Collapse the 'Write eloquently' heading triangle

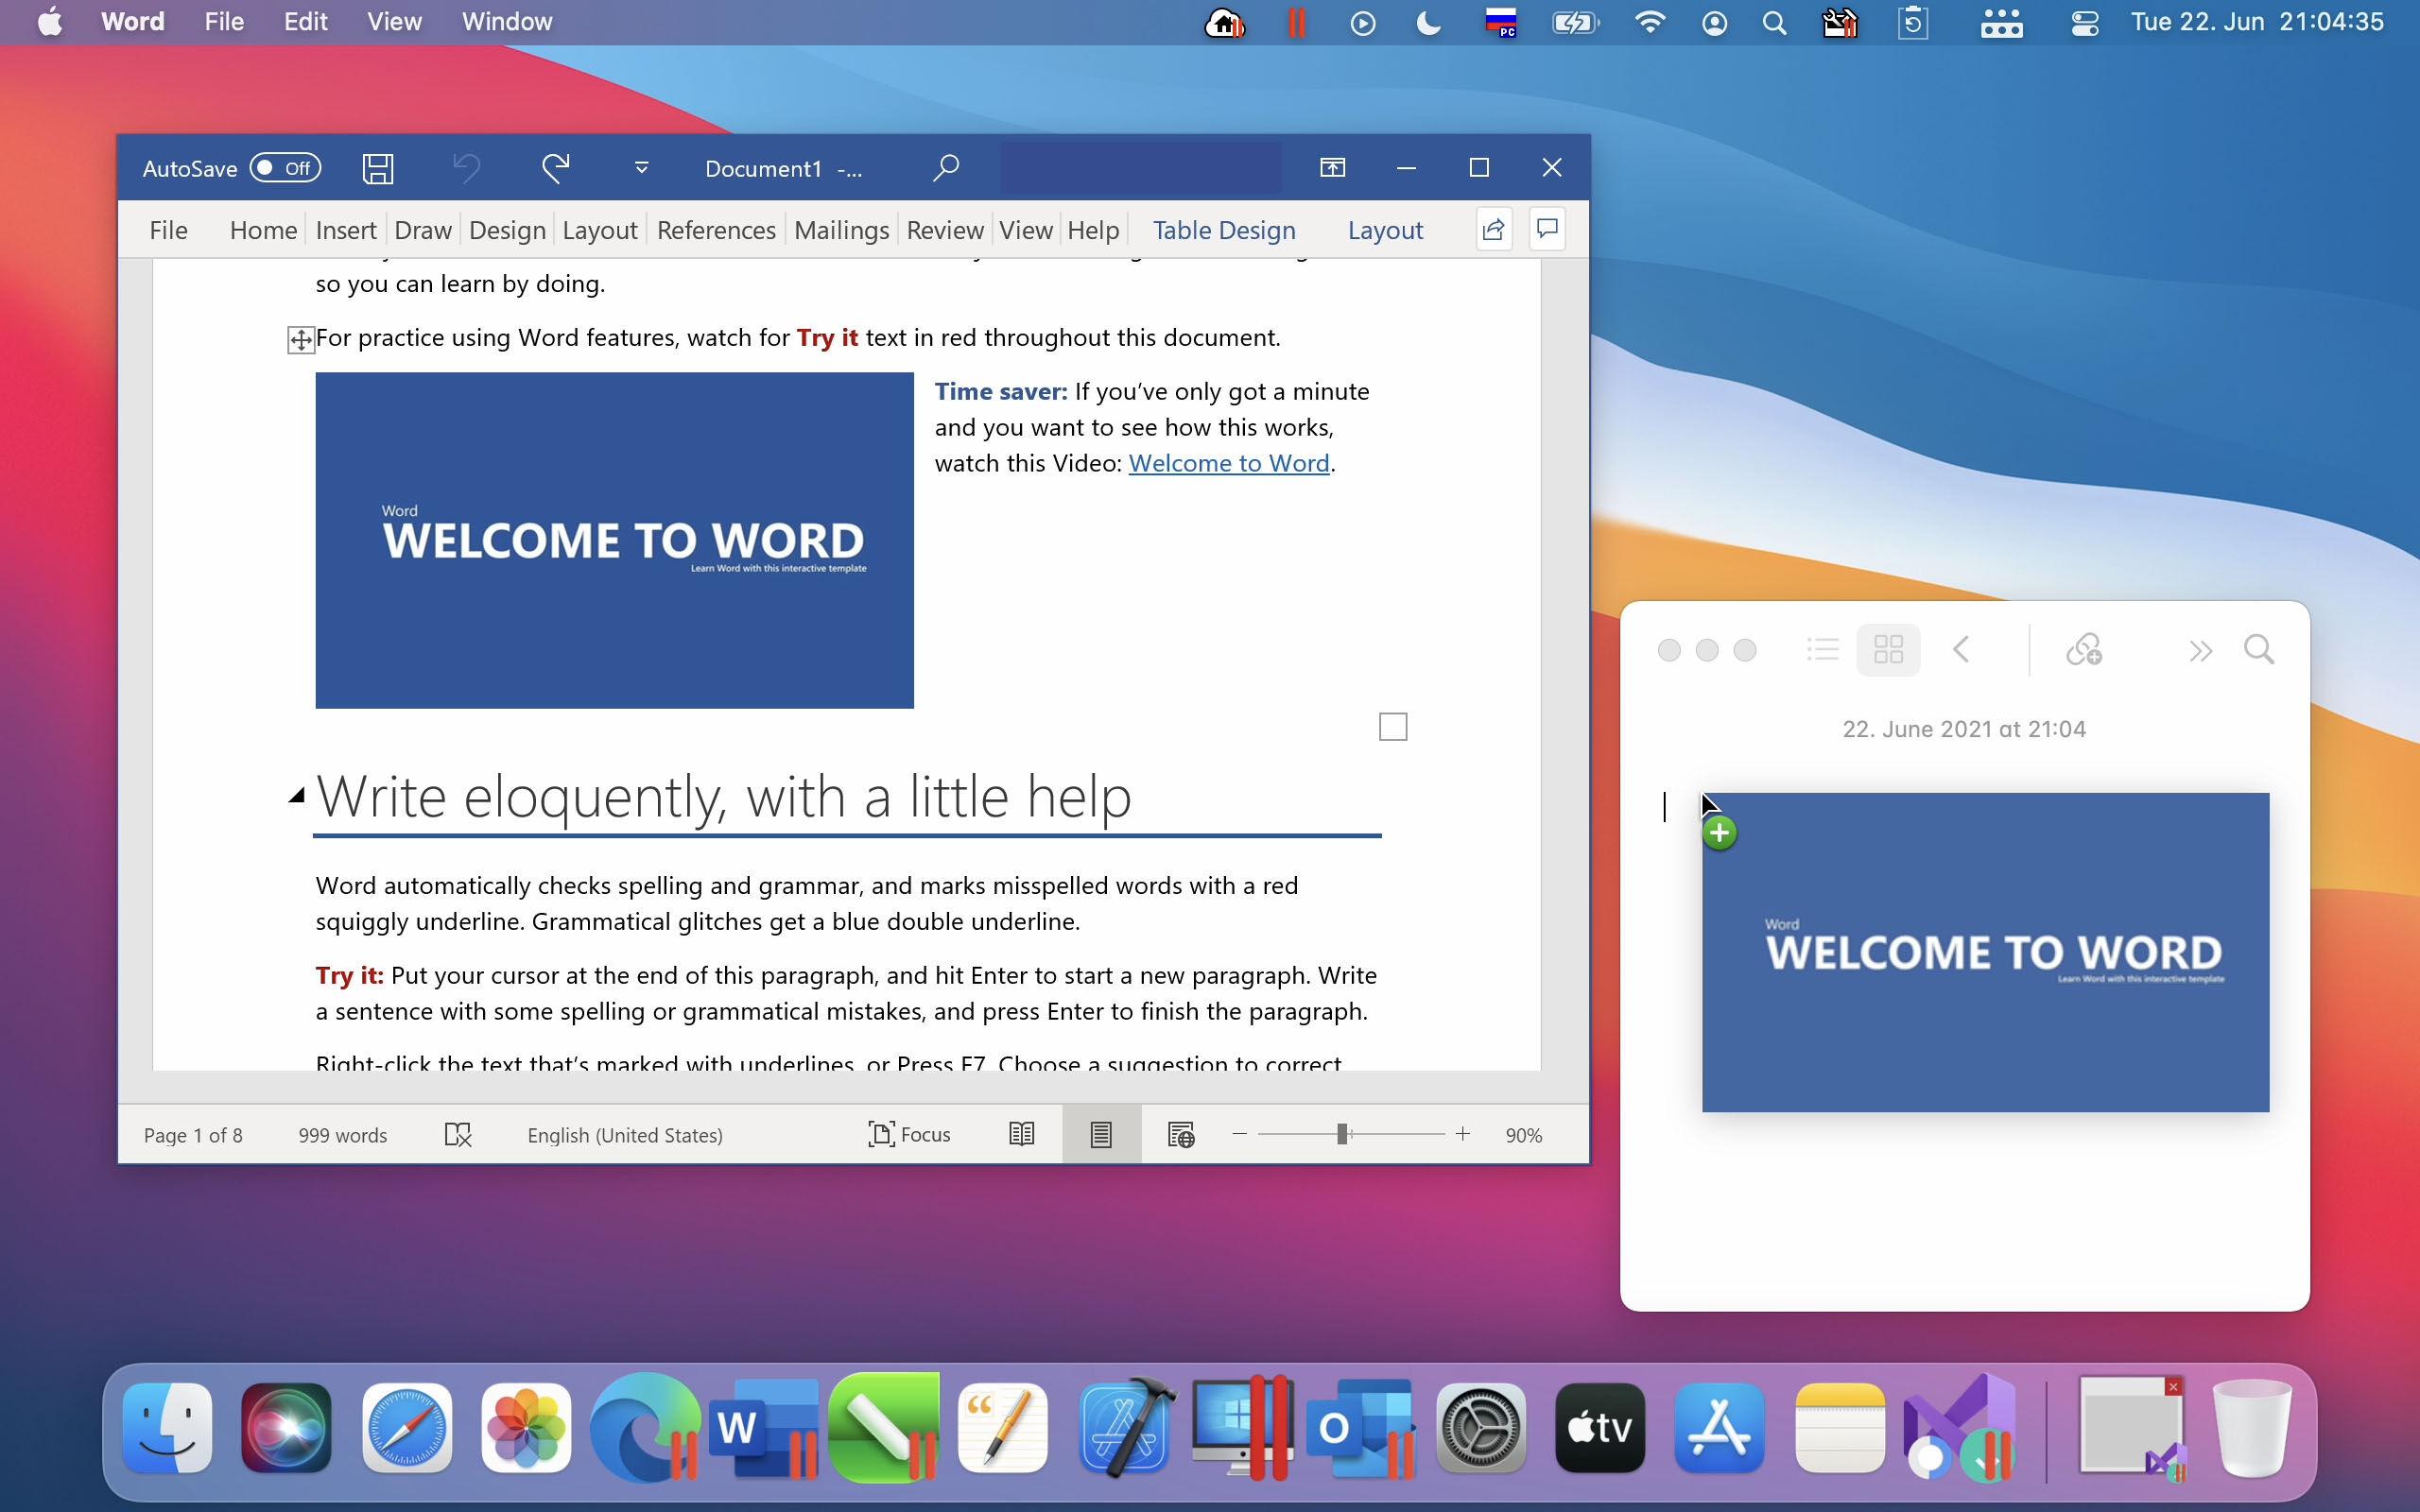click(297, 795)
